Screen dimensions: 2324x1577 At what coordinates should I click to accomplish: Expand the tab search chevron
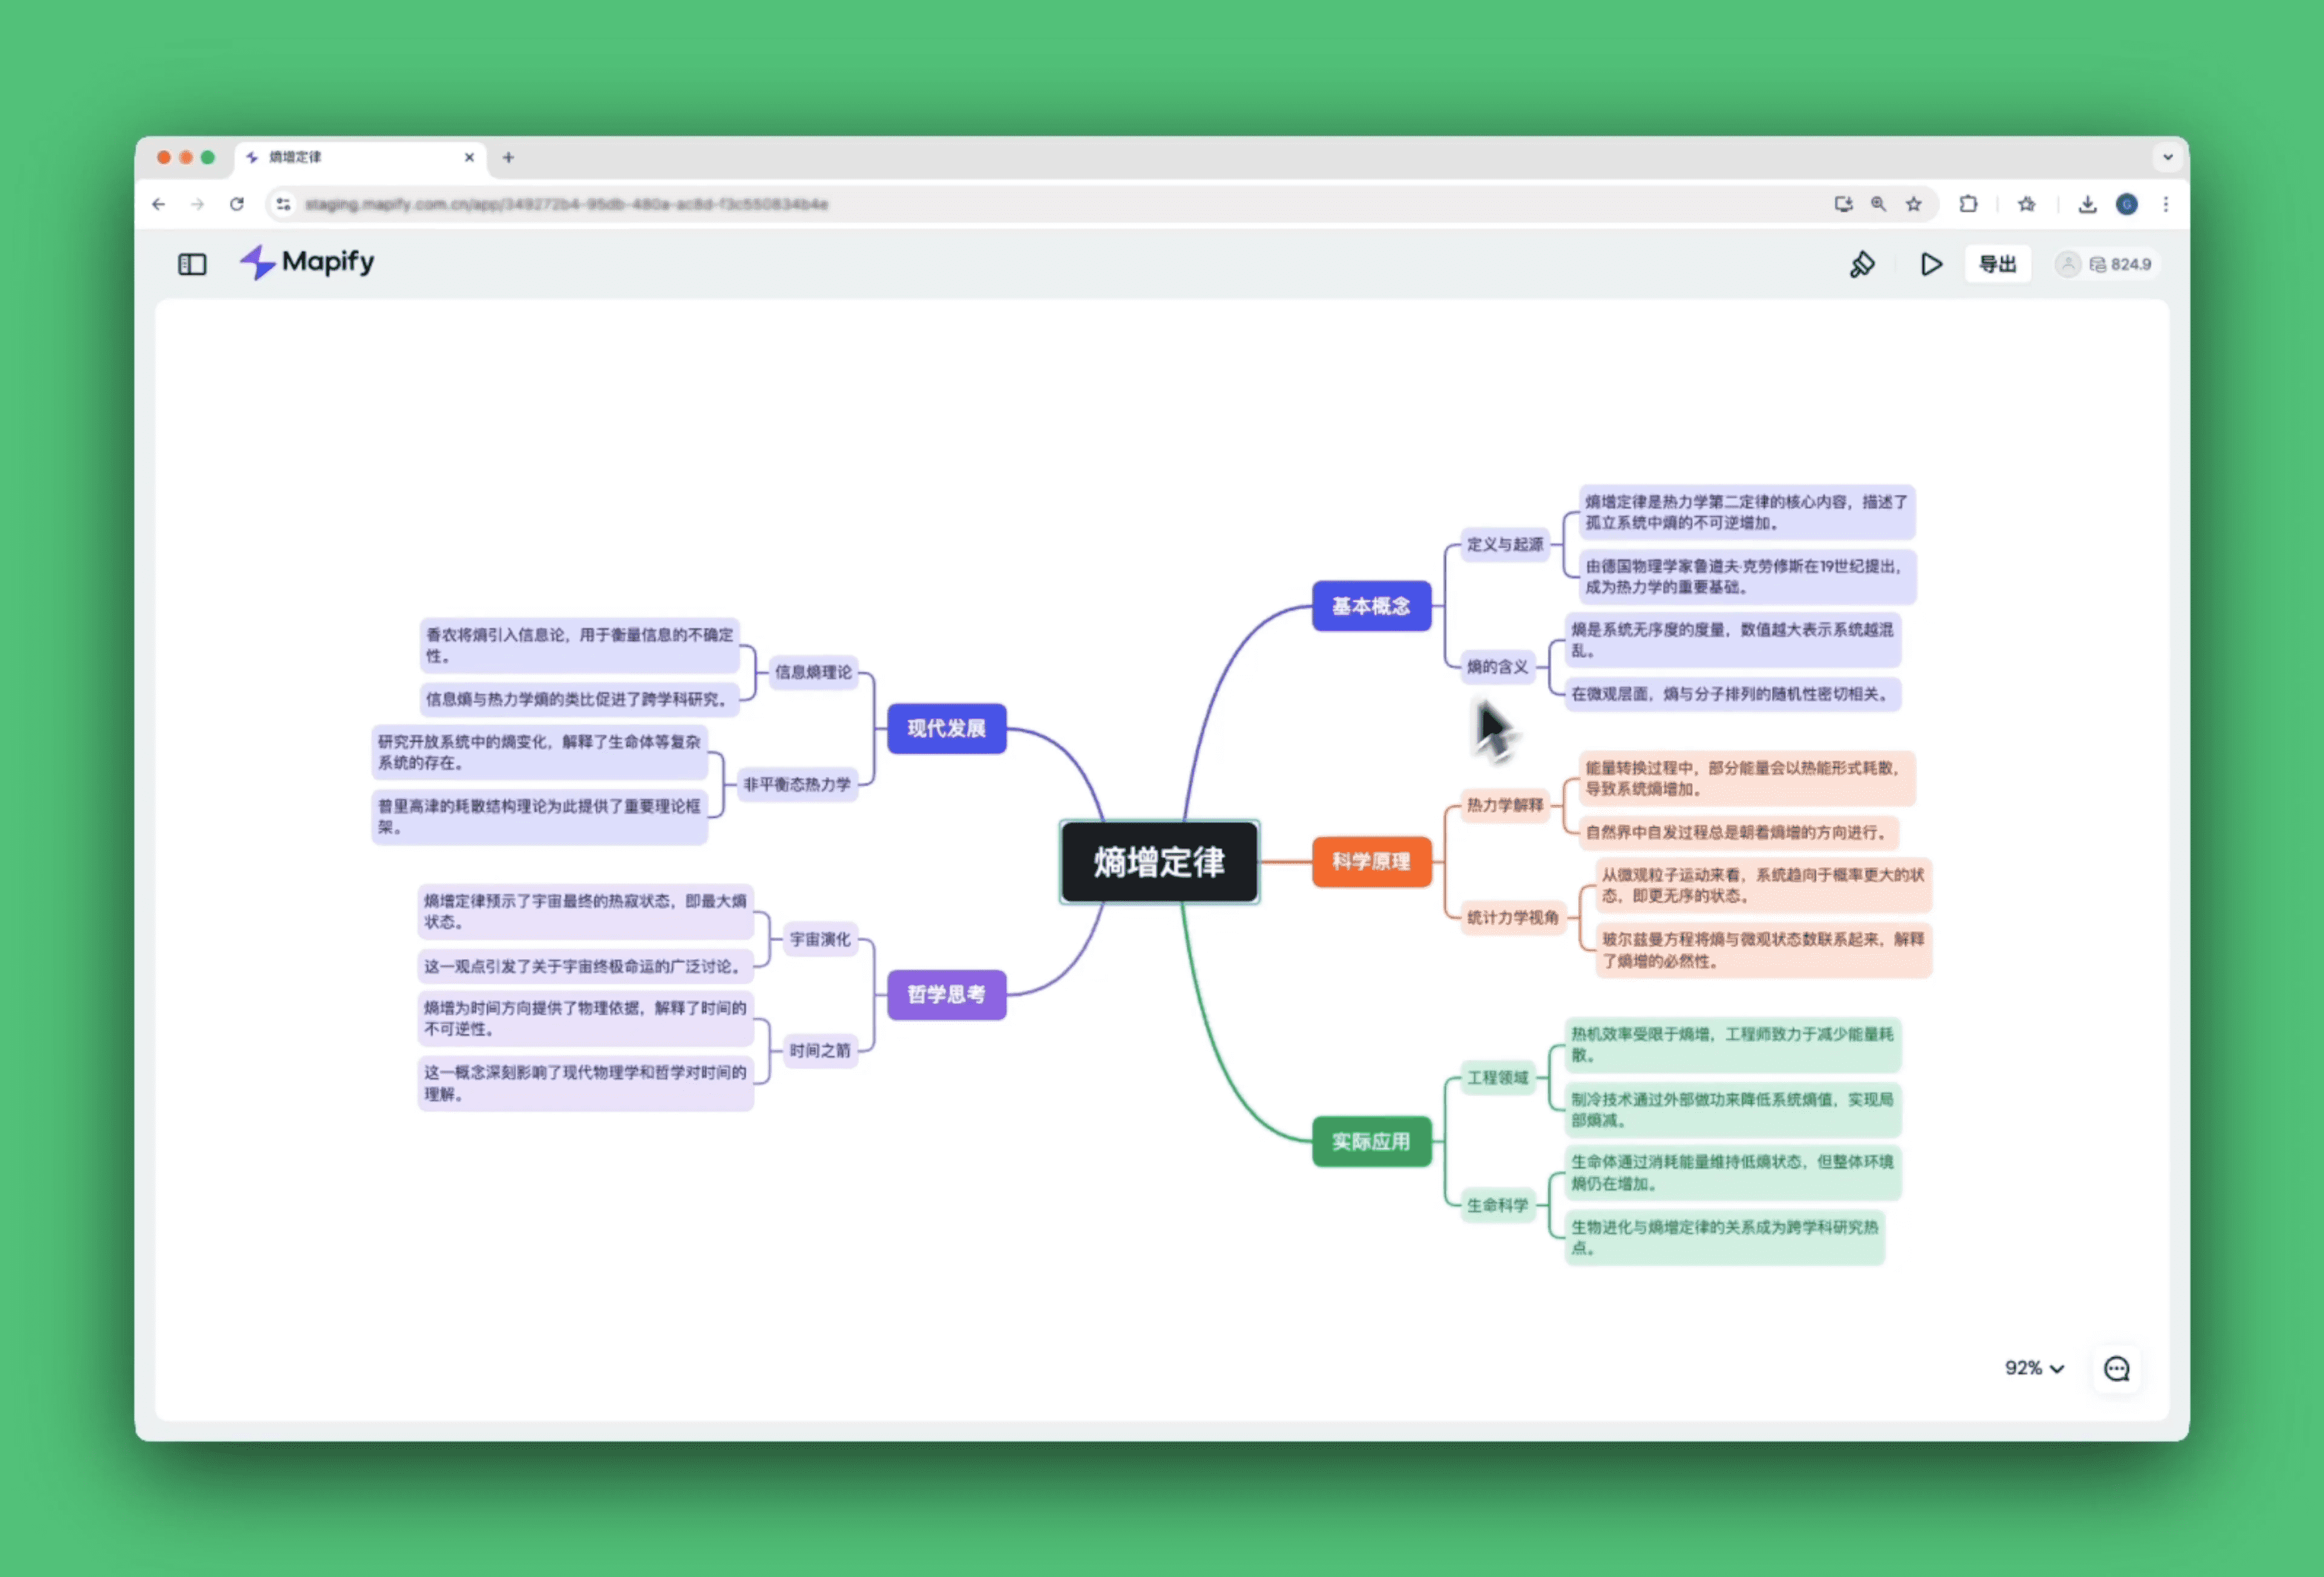2167,157
